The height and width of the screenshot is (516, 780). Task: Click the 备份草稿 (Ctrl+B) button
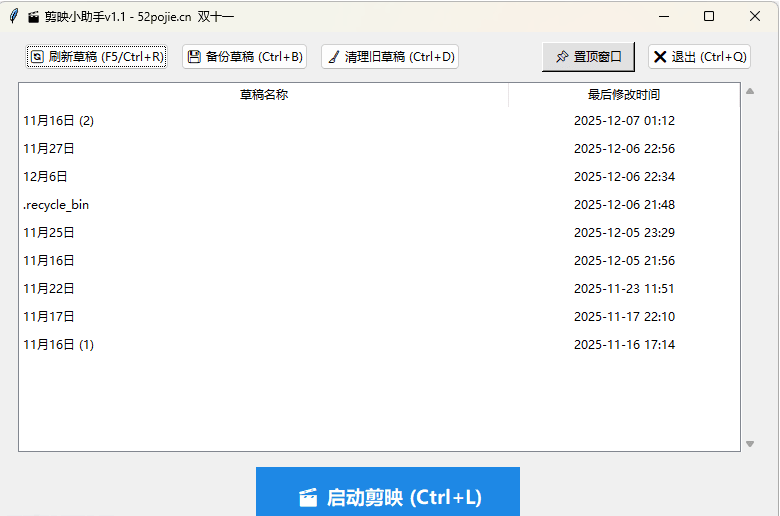[244, 57]
